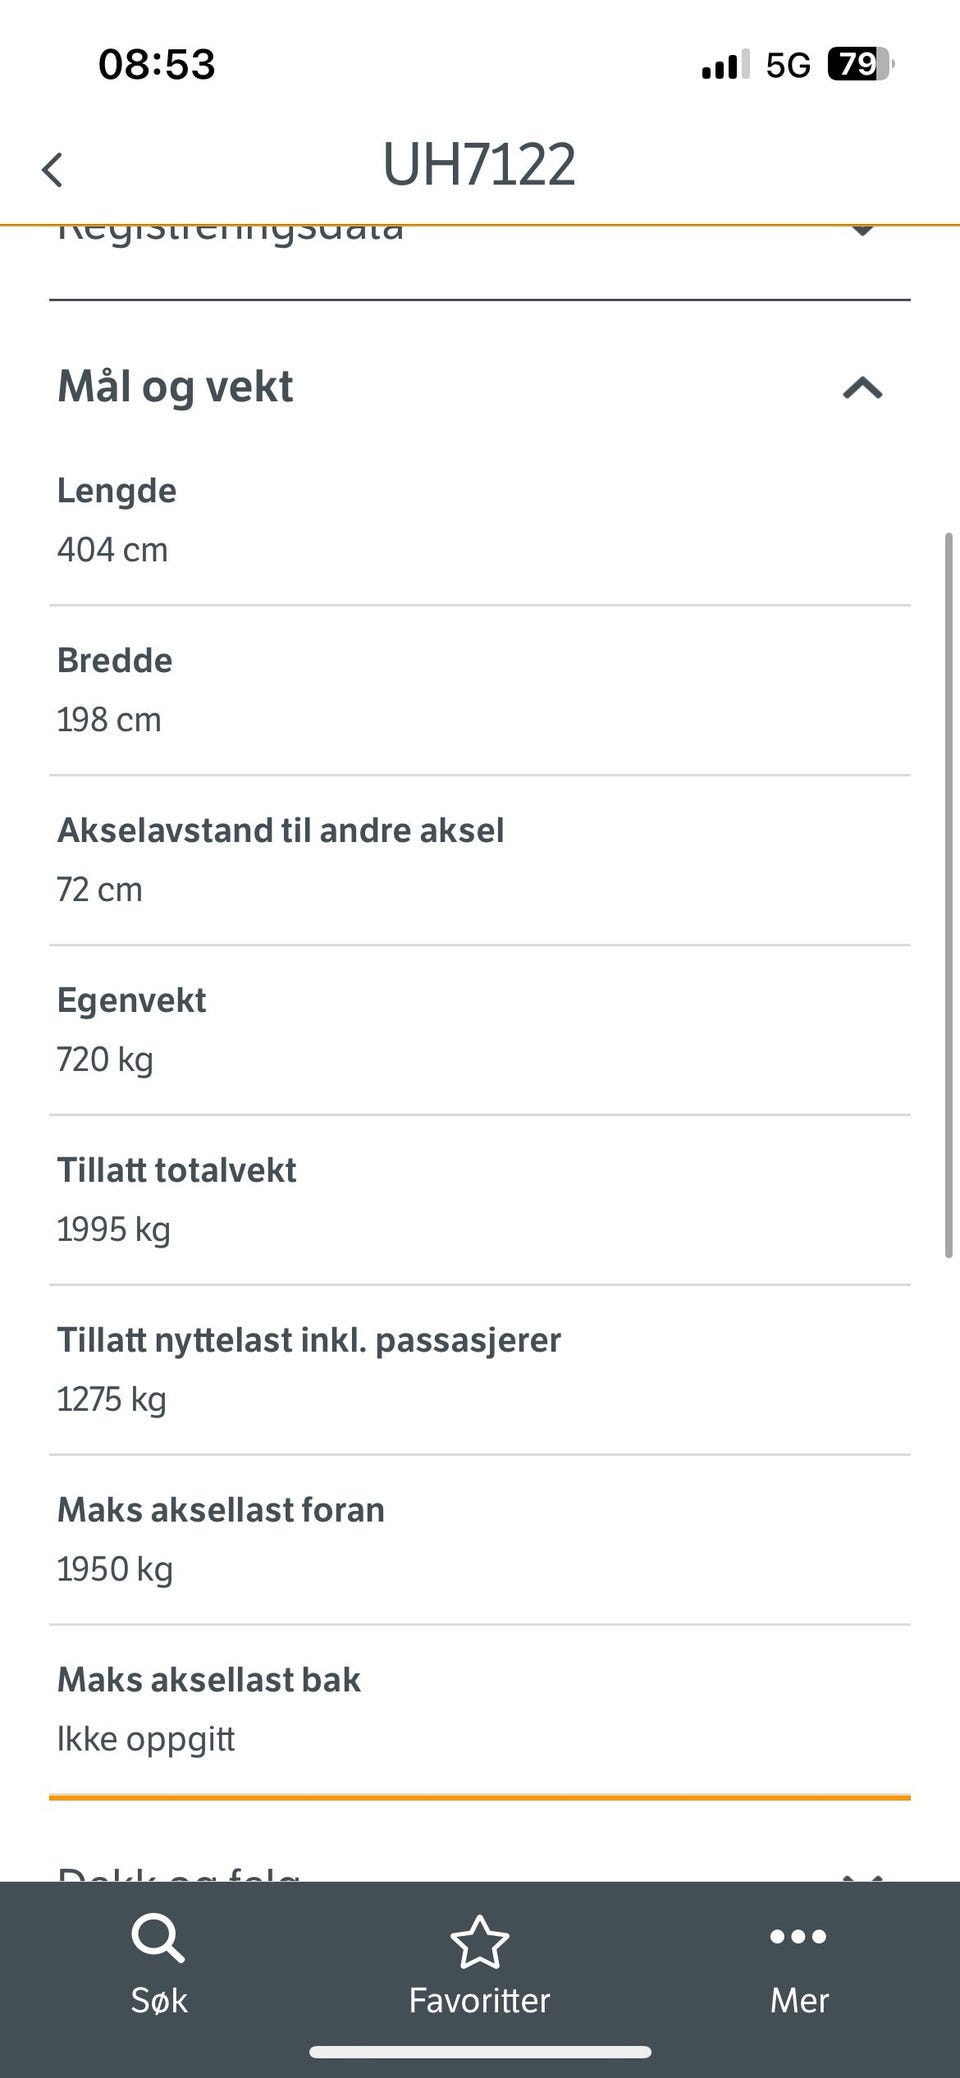The height and width of the screenshot is (2078, 960).
Task: Tap the back arrow icon
Action: click(x=52, y=169)
